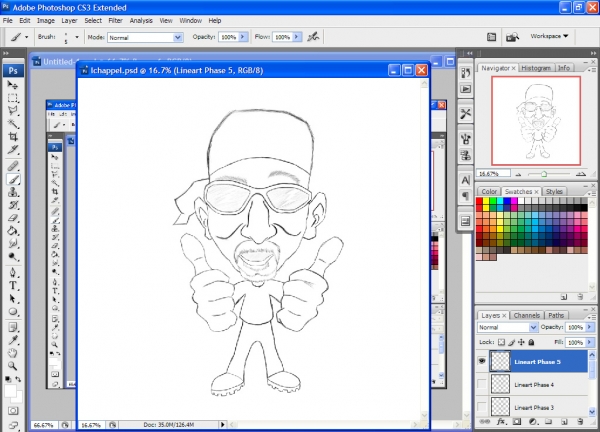Open the Flow slider arrow
The height and width of the screenshot is (432, 600).
[x=297, y=37]
